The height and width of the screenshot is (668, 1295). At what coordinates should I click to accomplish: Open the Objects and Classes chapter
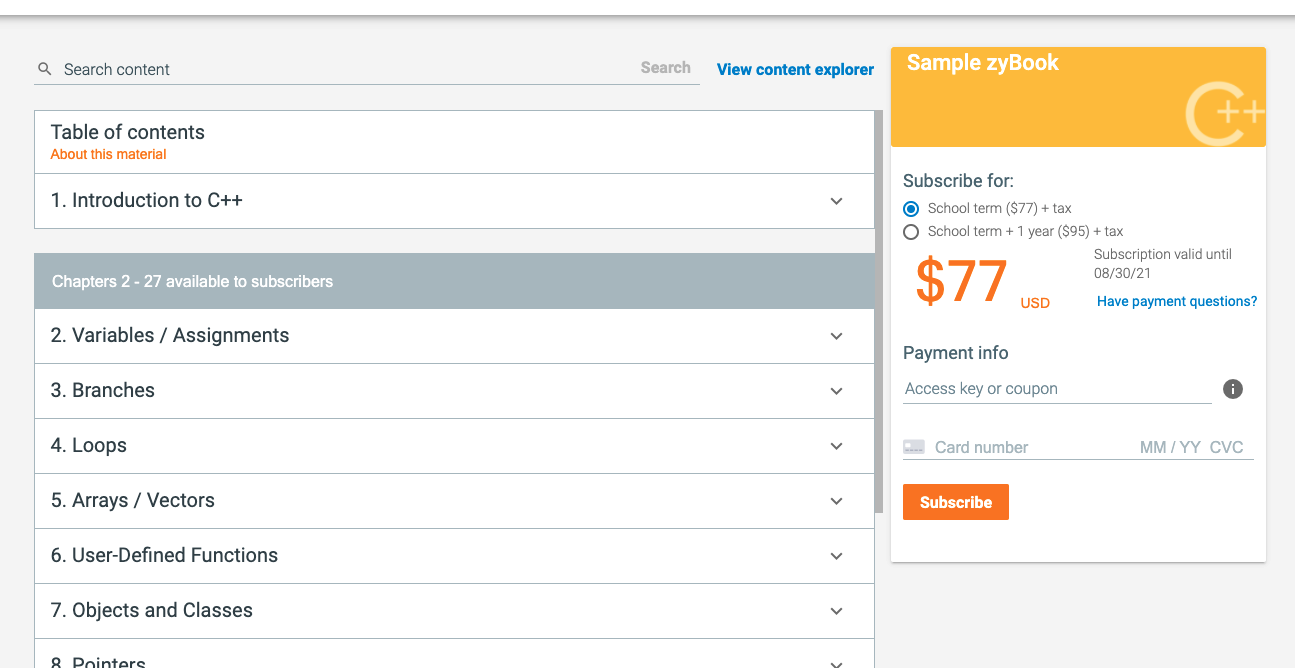(x=152, y=611)
